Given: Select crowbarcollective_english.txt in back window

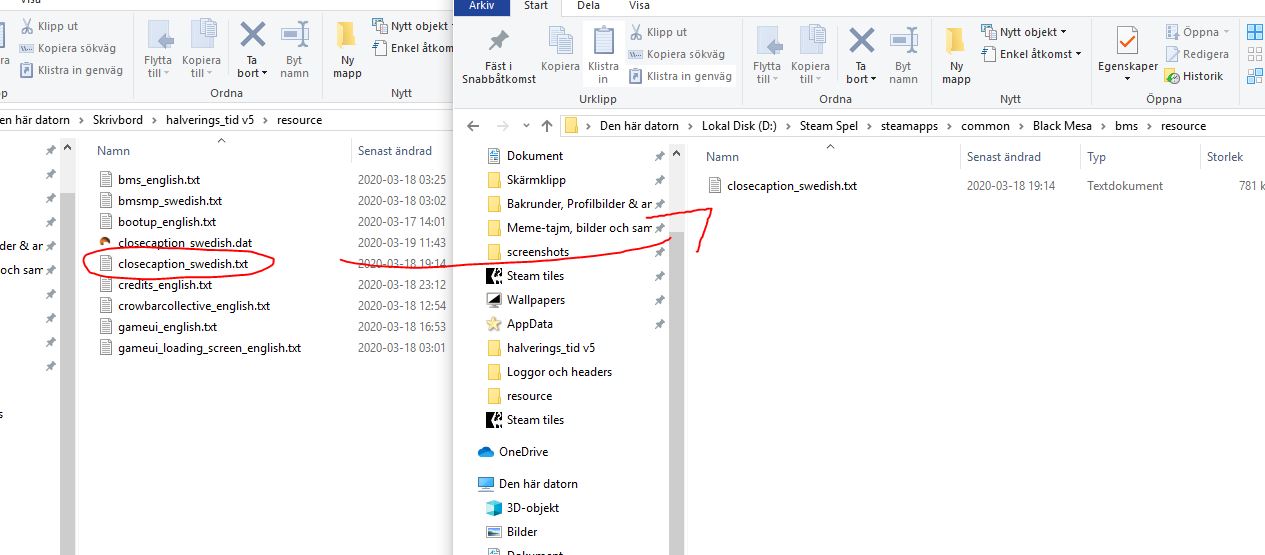Looking at the screenshot, I should point(194,306).
